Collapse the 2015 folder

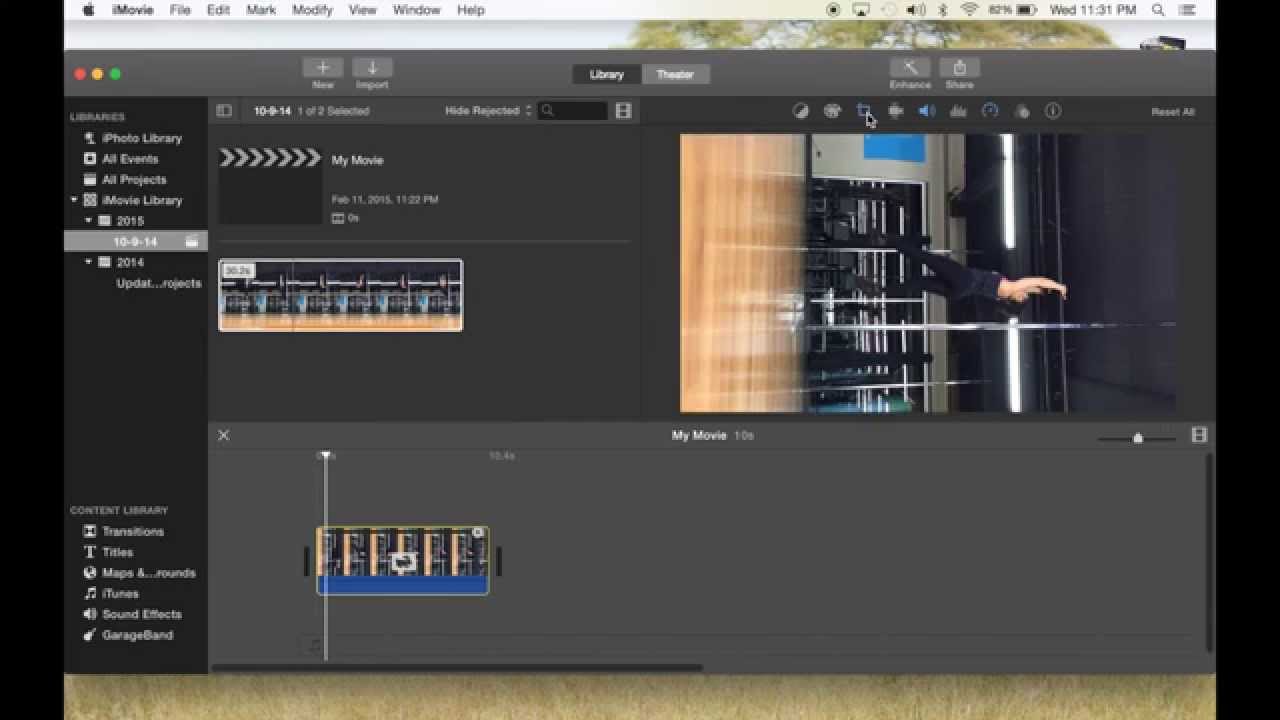[x=88, y=221]
